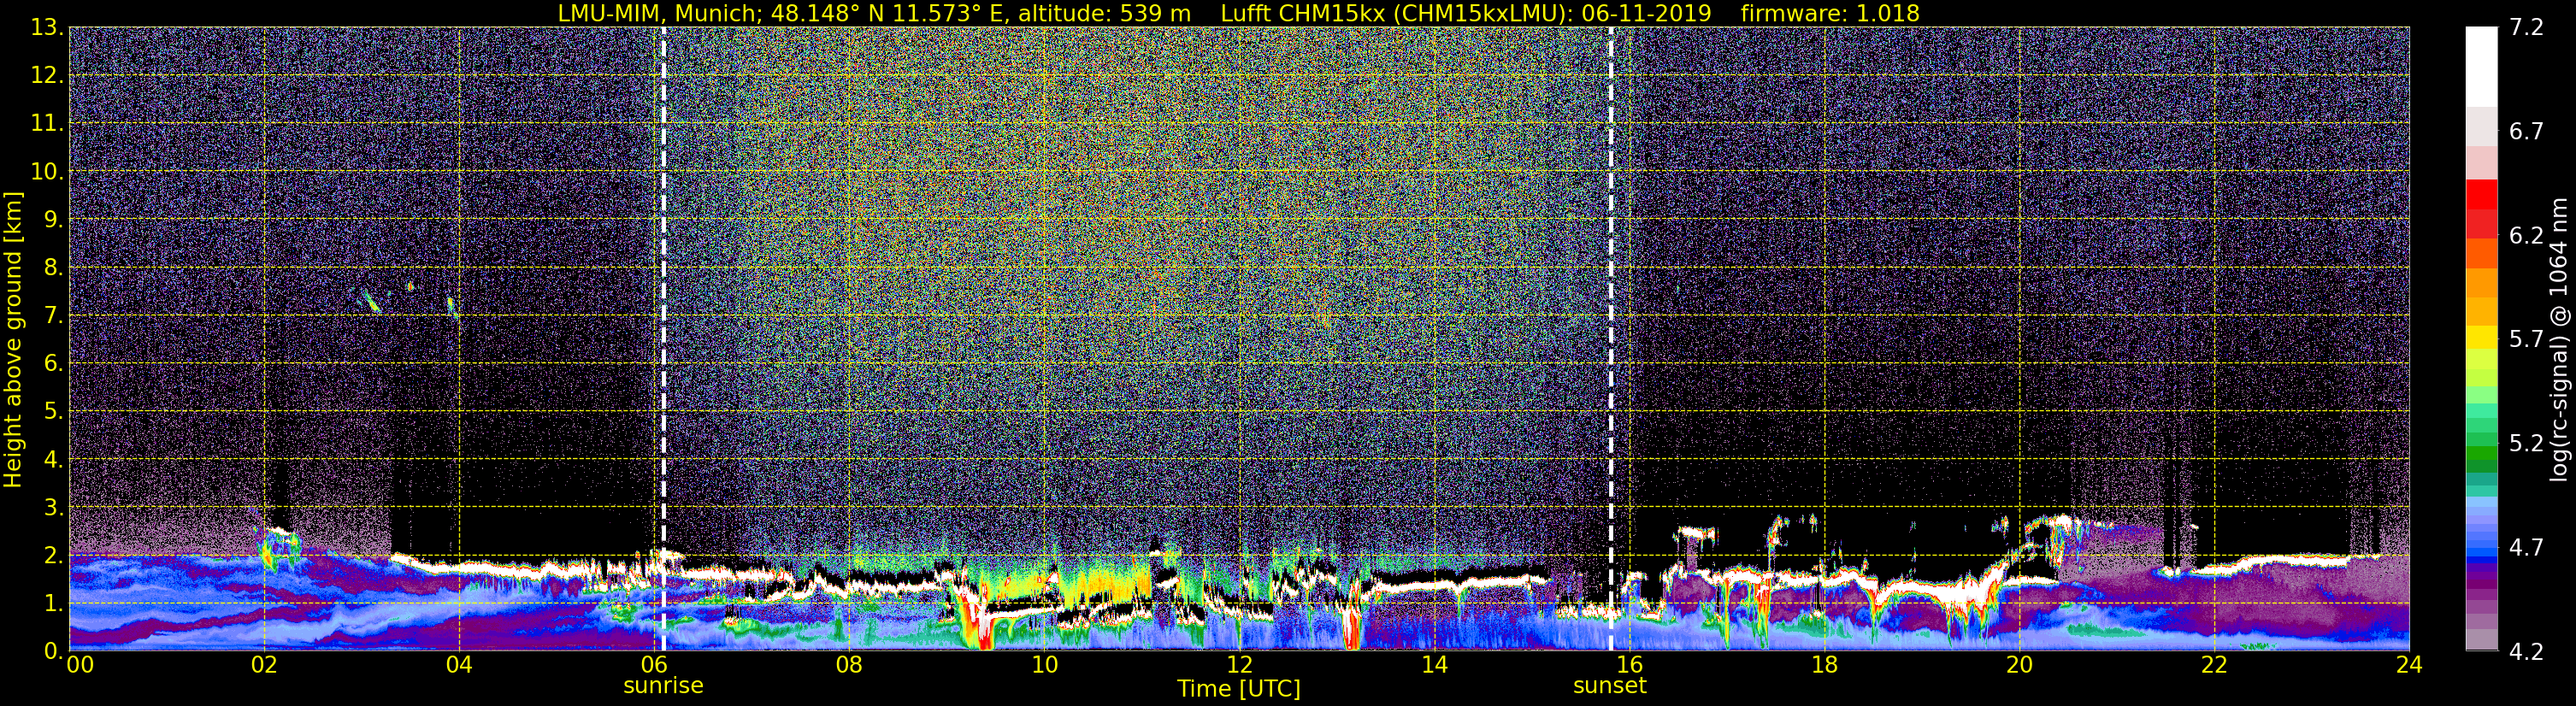2576x706 pixels.
Task: Click the y-axis tick label '6.'
Action: click(53, 364)
